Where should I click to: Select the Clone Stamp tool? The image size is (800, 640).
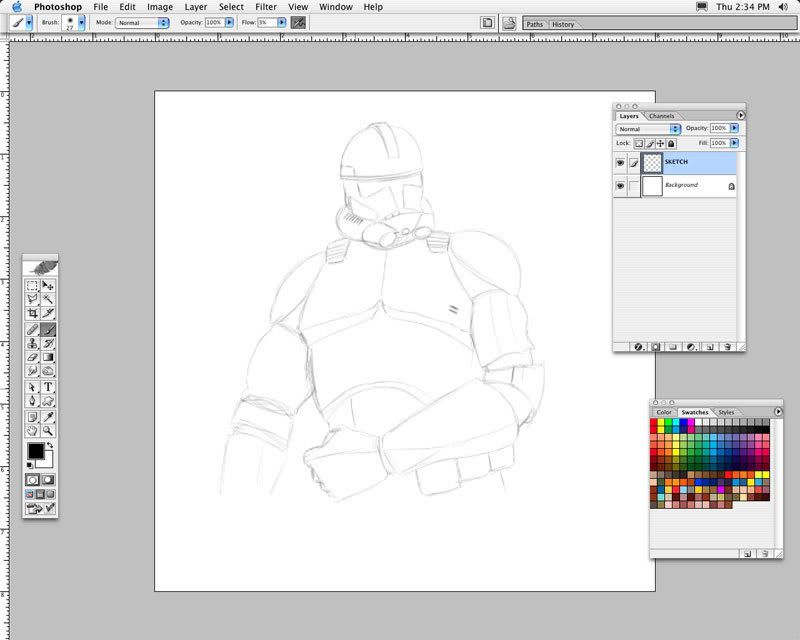click(x=32, y=343)
